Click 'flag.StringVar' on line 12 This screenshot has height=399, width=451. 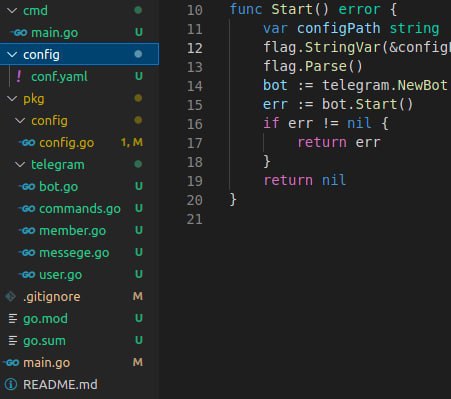[322, 47]
